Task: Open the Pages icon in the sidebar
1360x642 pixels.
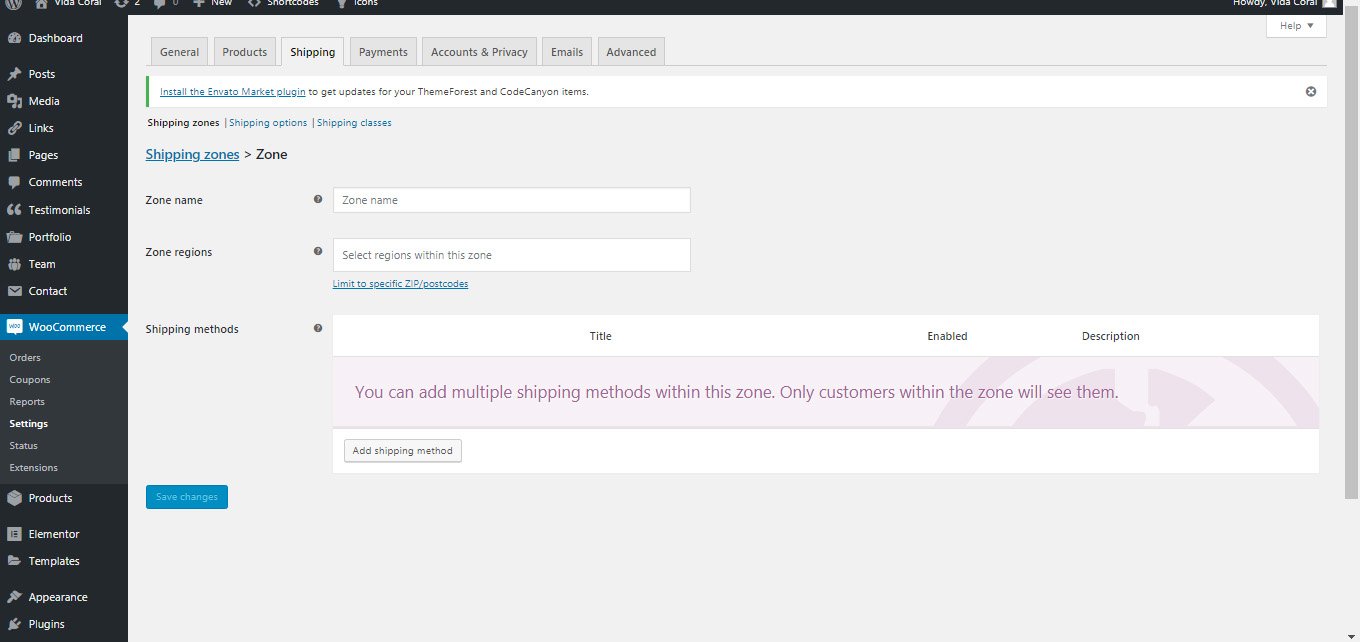Action: point(14,155)
